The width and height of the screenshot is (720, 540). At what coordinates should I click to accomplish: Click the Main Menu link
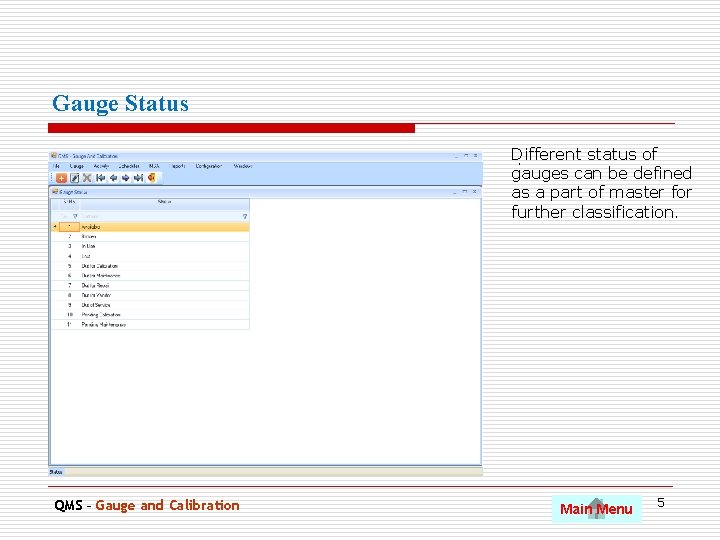click(x=596, y=509)
